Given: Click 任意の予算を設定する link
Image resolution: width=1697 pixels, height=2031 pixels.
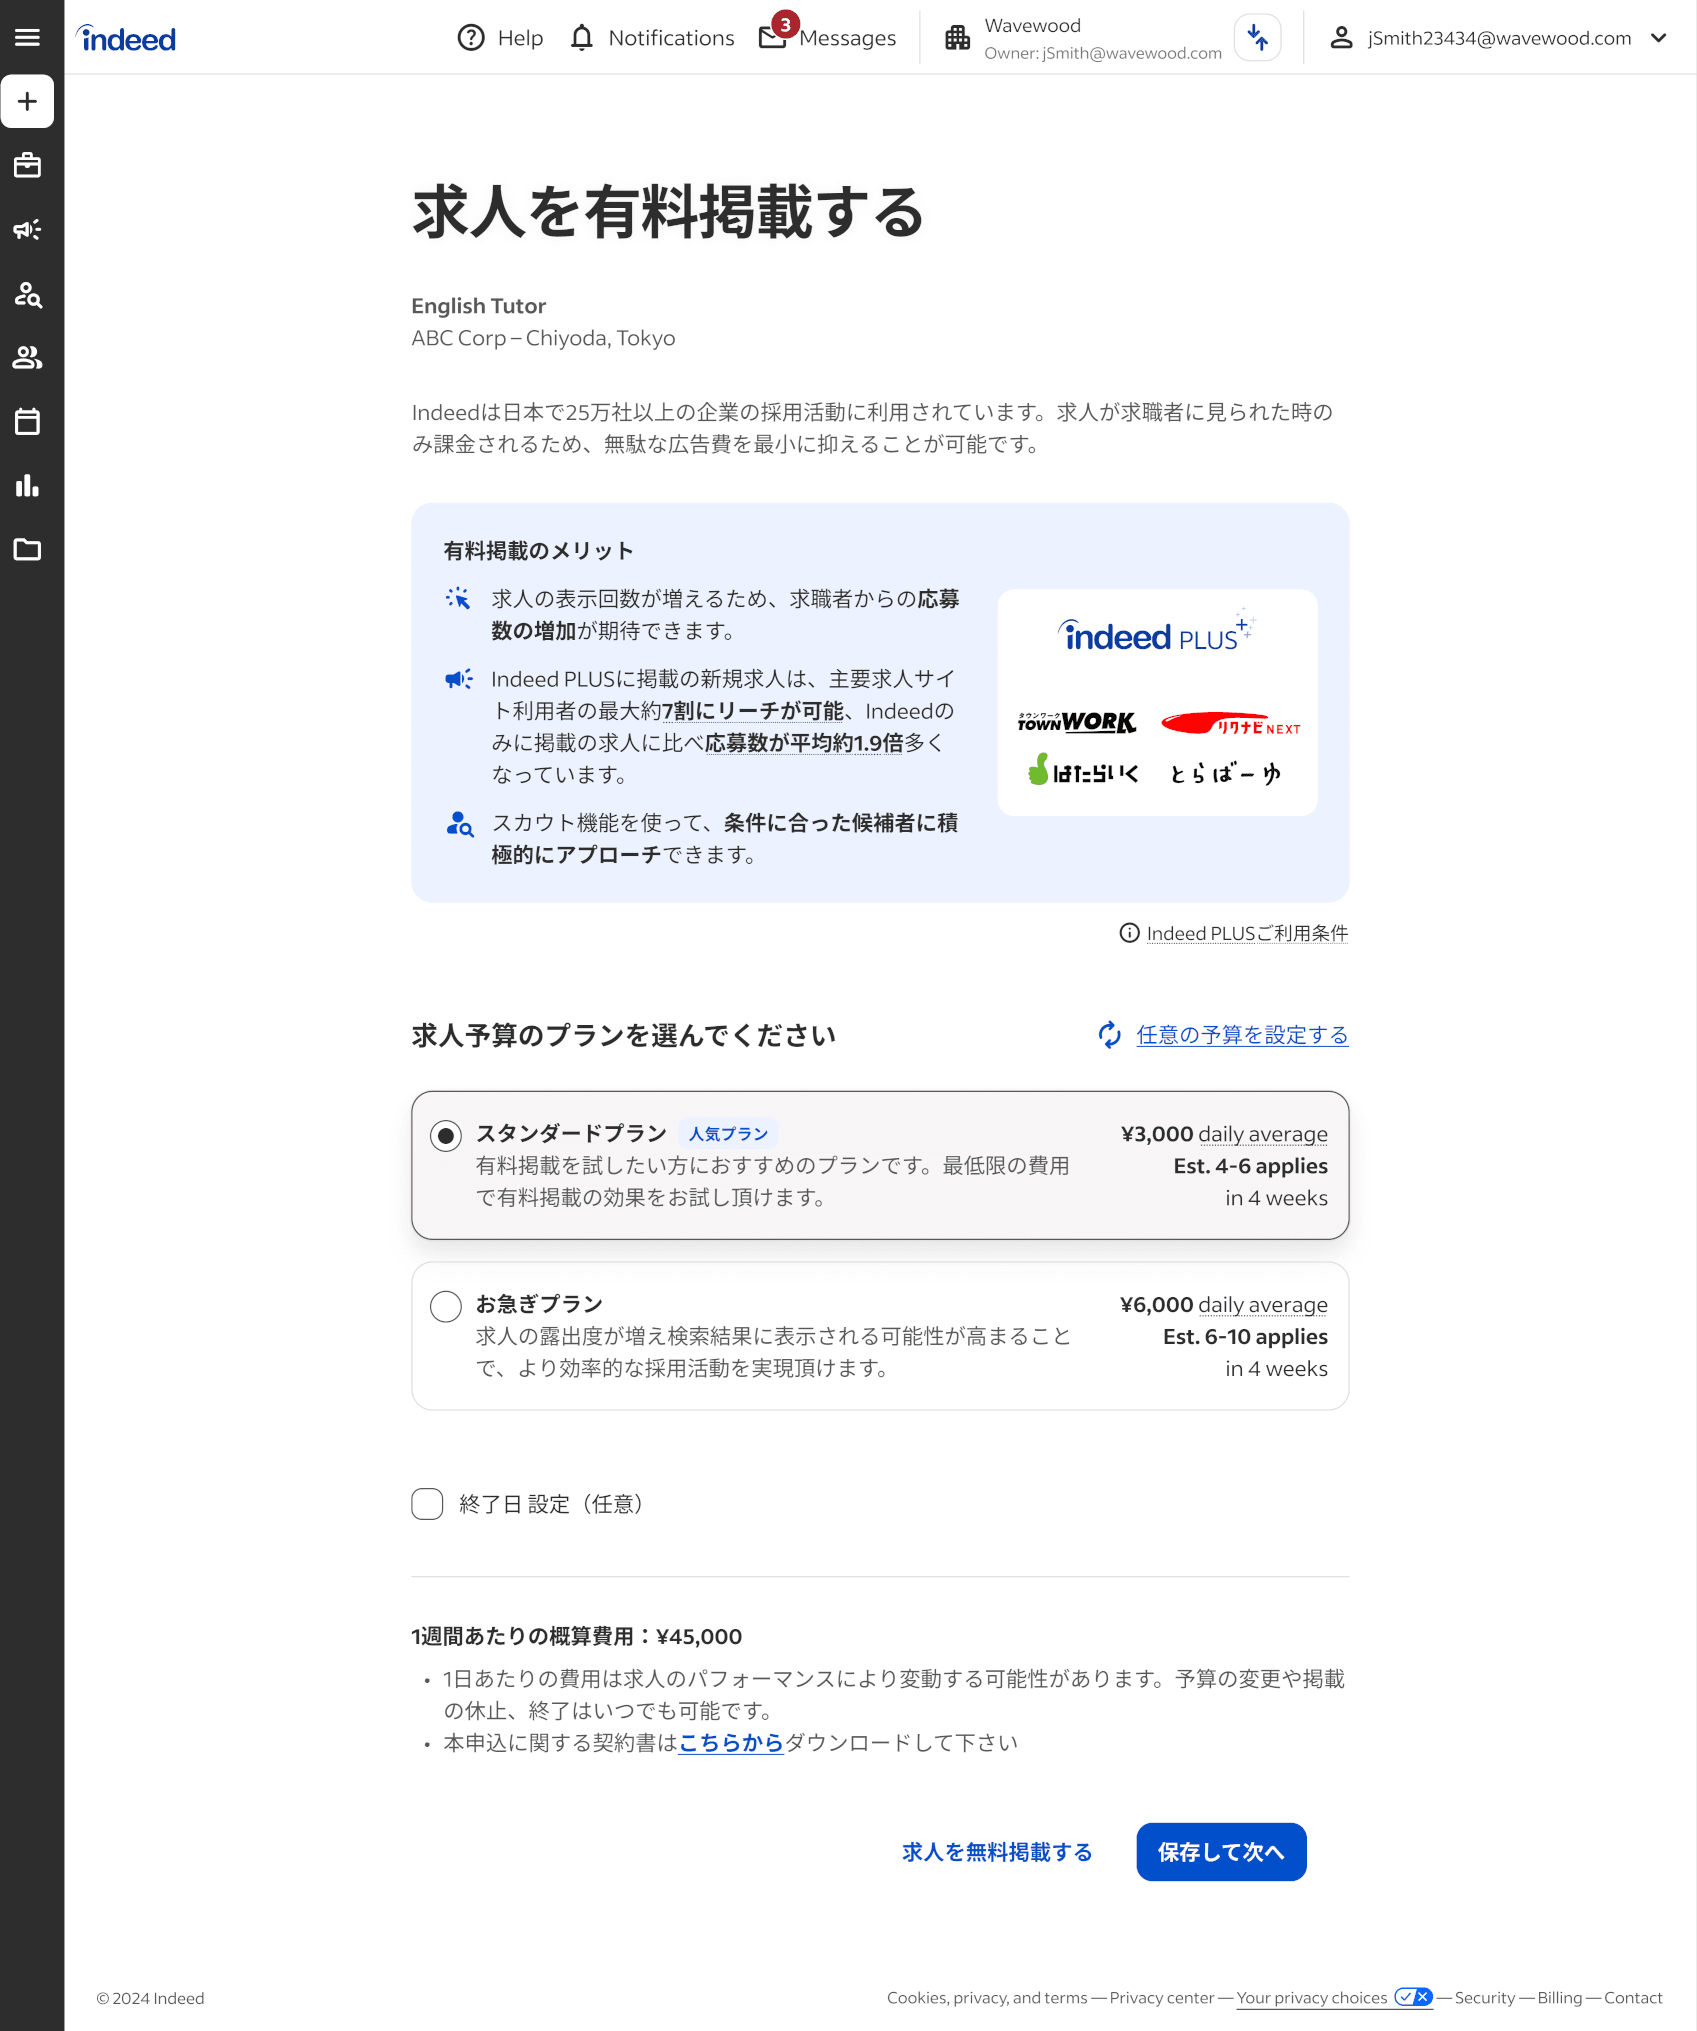Looking at the screenshot, I should pos(1241,1035).
